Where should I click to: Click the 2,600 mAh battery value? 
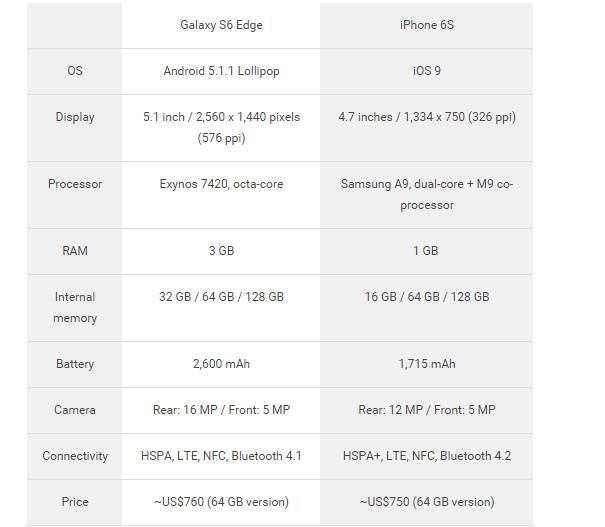coord(221,364)
